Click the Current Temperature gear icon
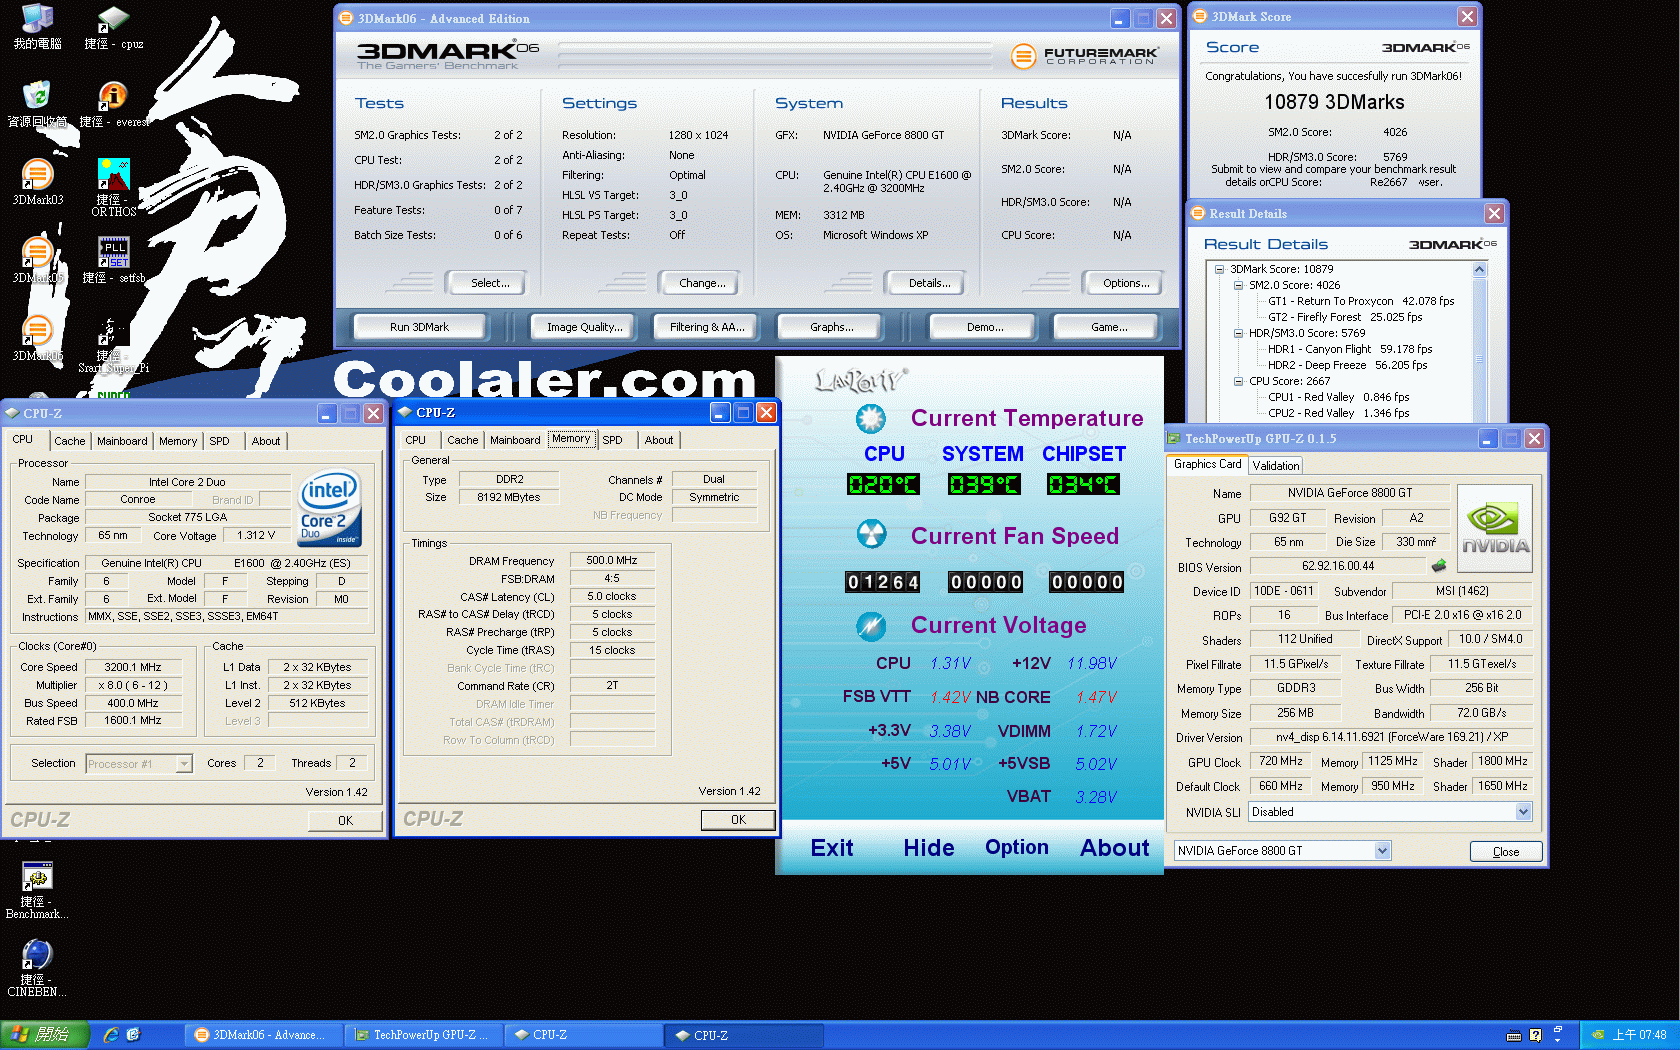1680x1050 pixels. (x=871, y=418)
